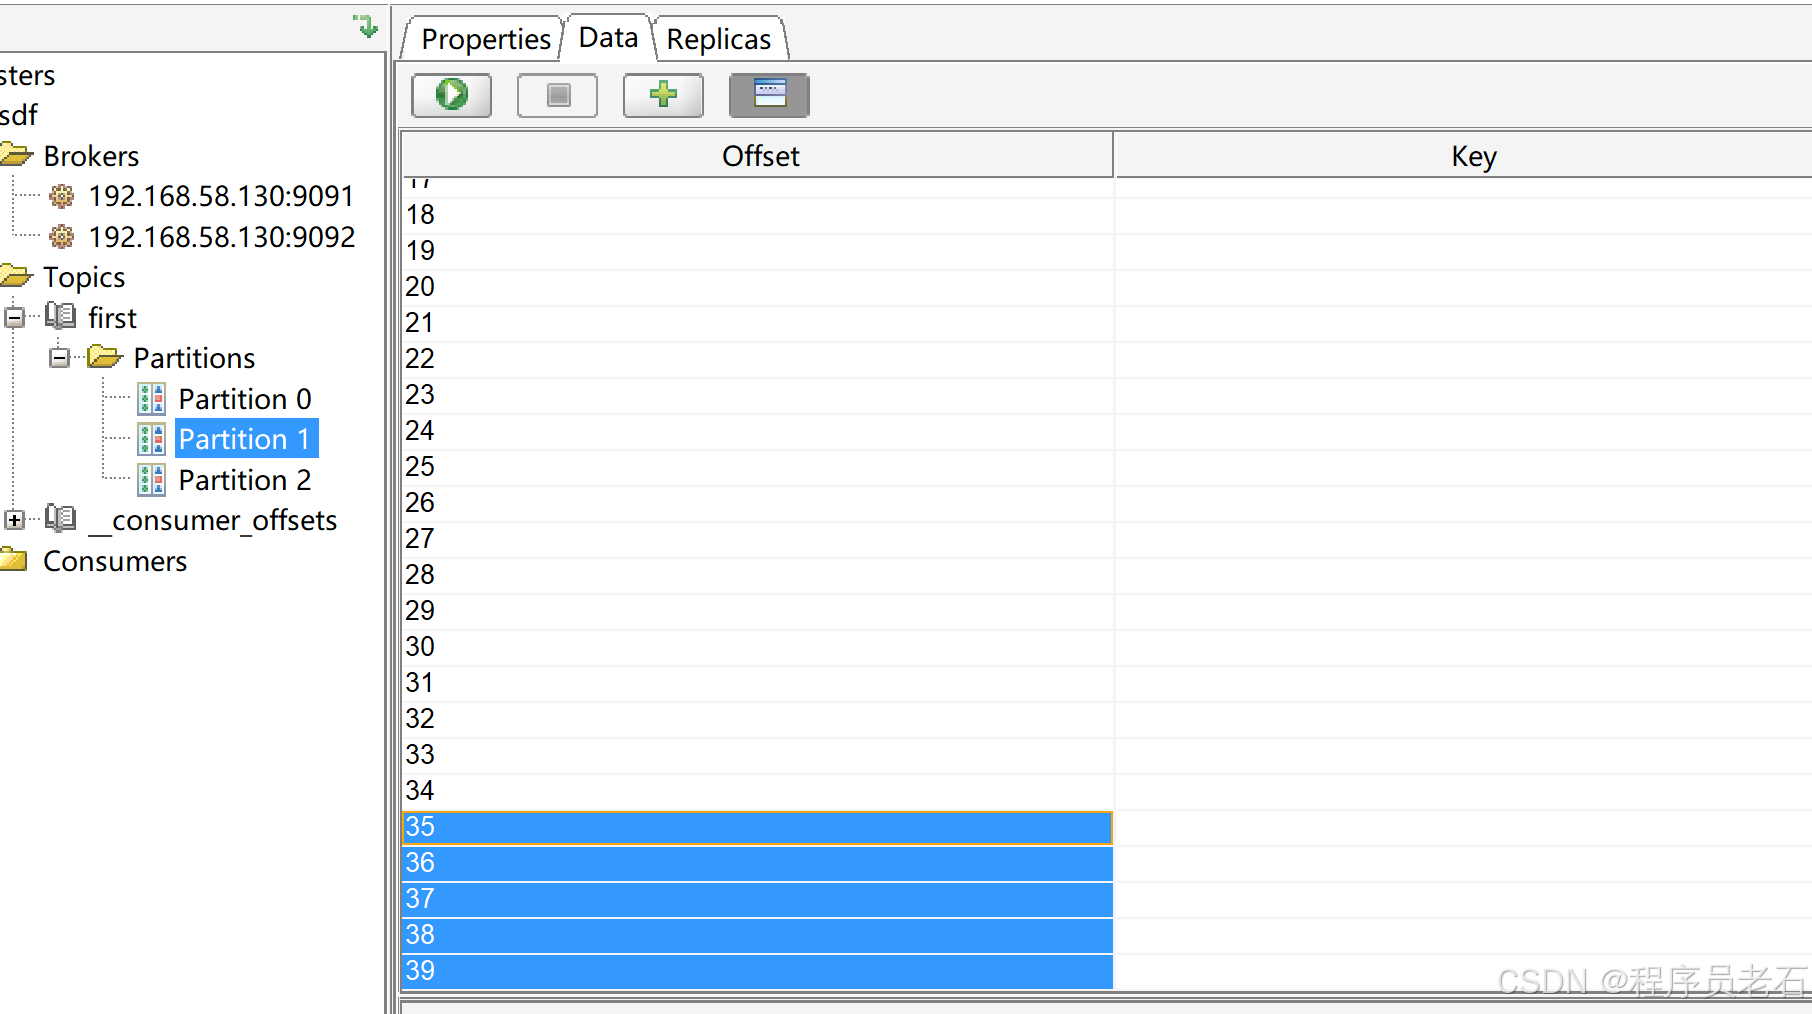
Task: Click the Partition 2 grid icon
Action: tap(152, 480)
